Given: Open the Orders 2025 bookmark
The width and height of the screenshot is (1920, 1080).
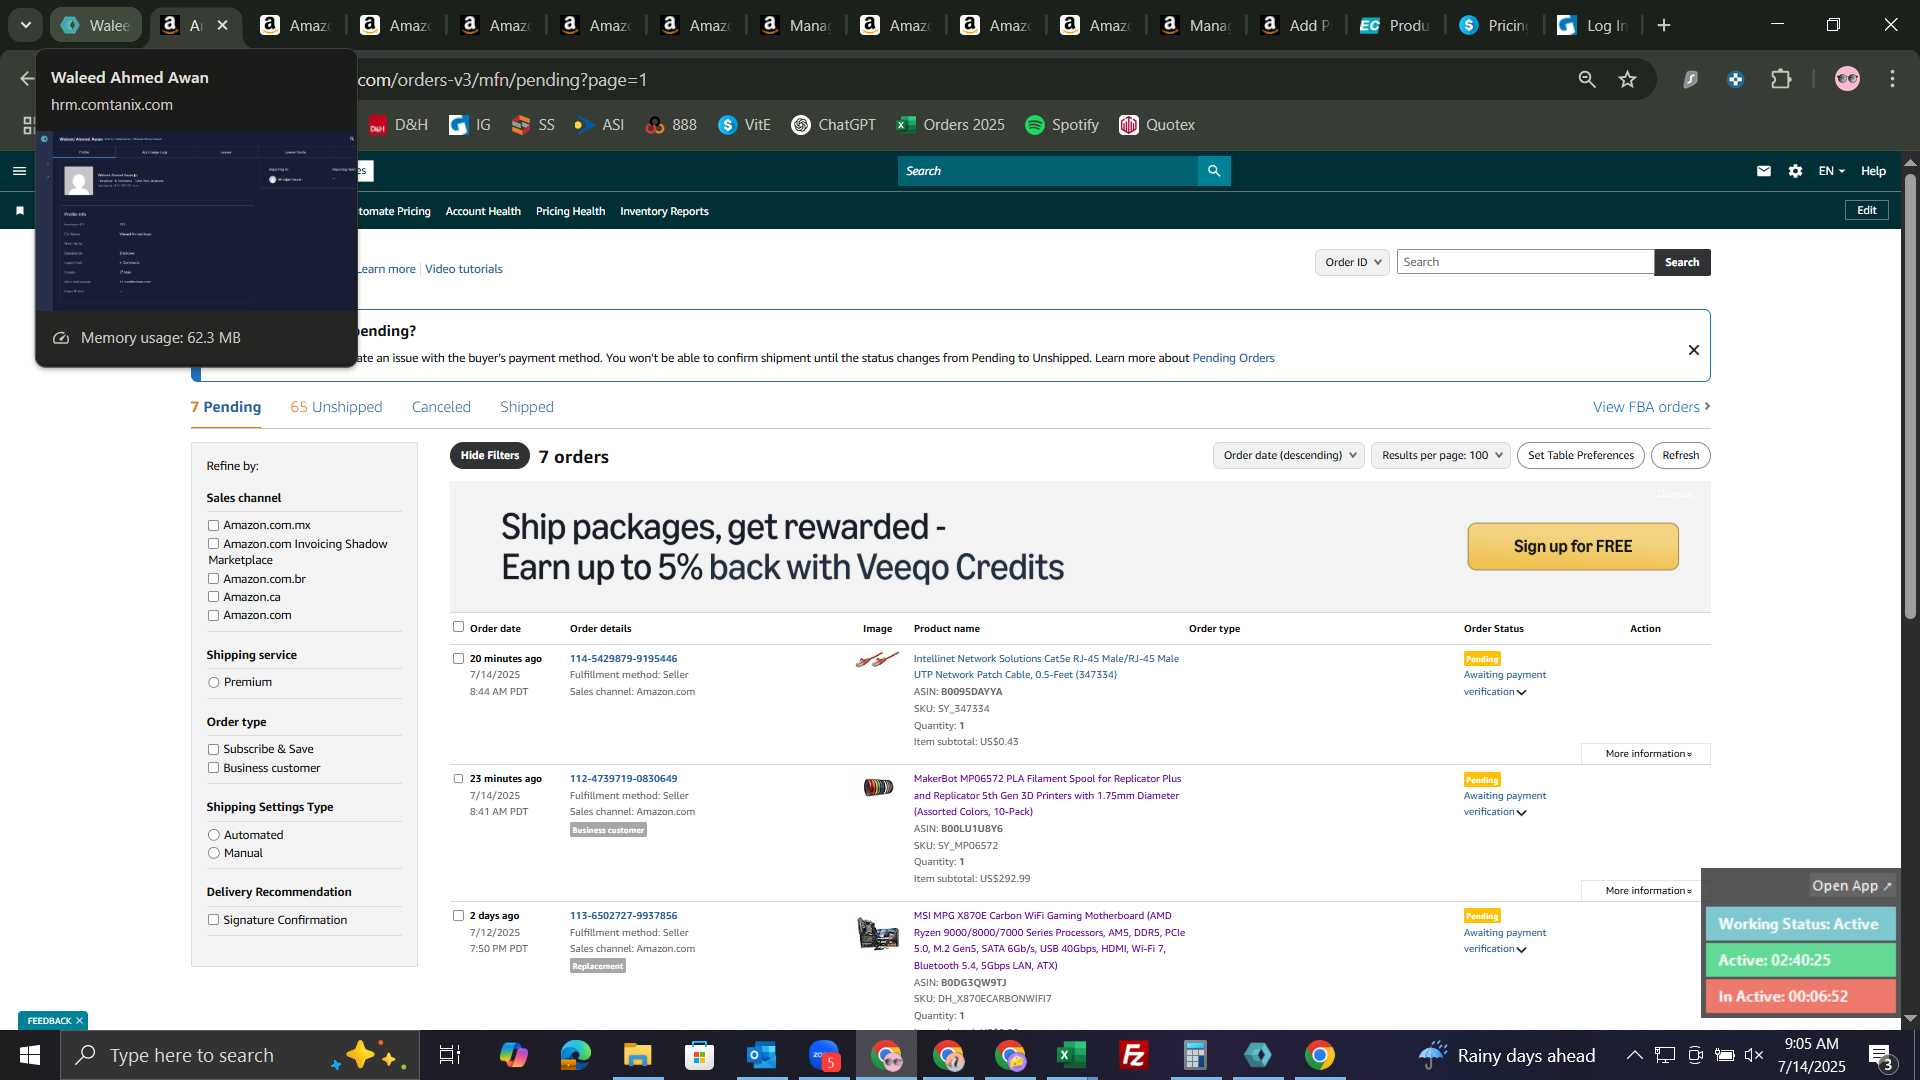Looking at the screenshot, I should (x=951, y=125).
